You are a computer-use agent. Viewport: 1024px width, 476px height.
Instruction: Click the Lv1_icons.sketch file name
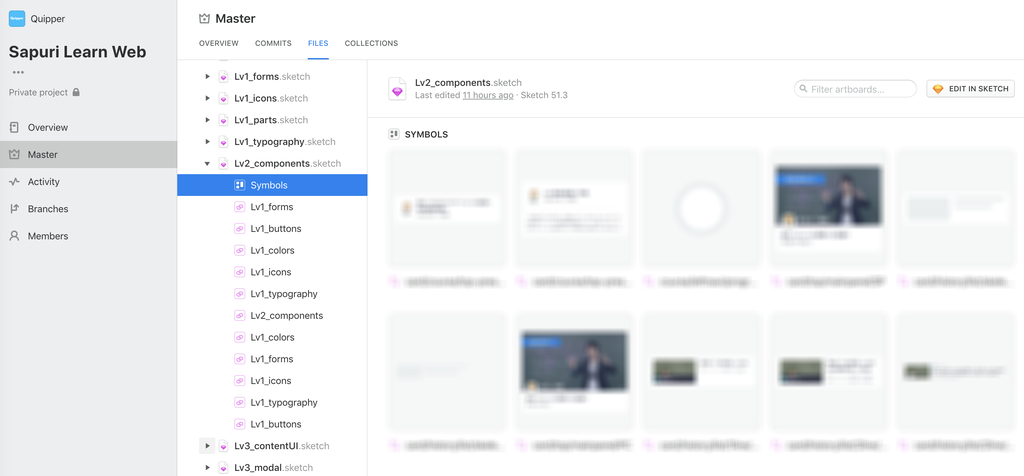tap(271, 98)
